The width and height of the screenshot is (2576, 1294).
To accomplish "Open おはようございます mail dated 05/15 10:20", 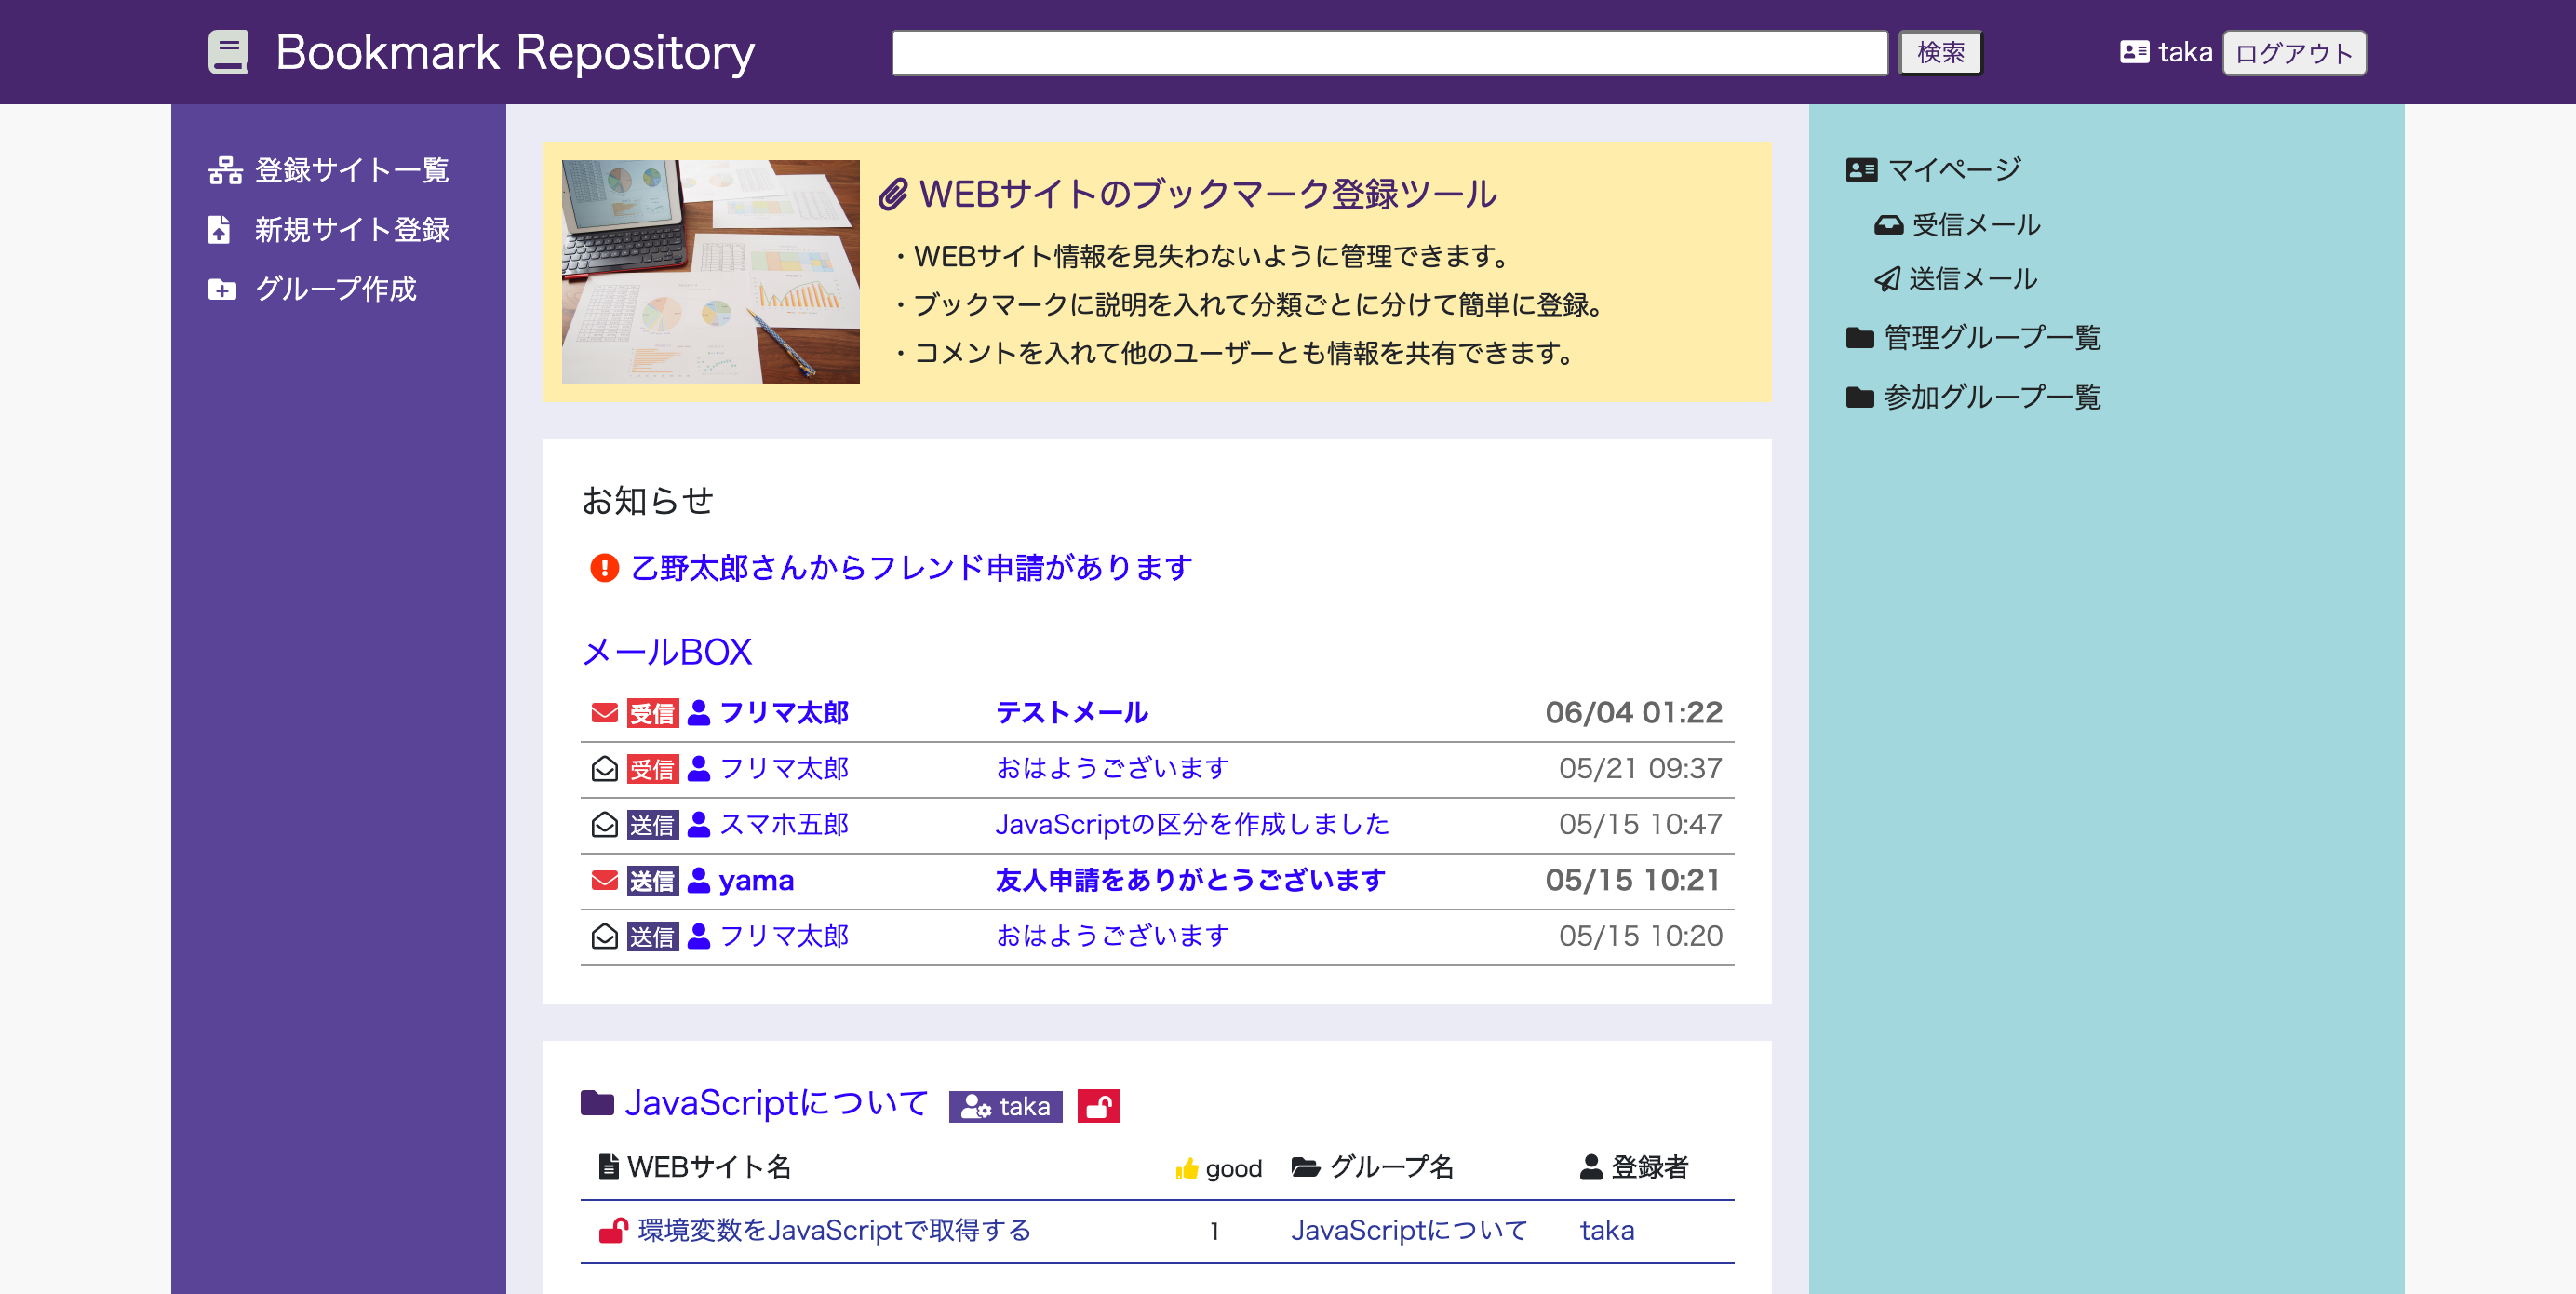I will pos(1112,936).
